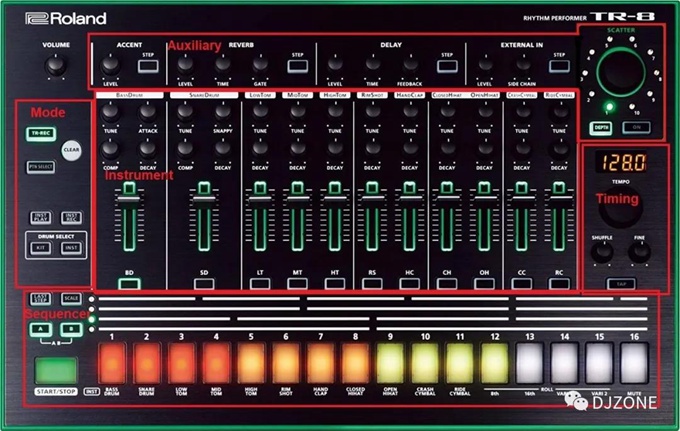Select the PTN SELECT mode button
Viewport: 680px width, 431px height.
41,167
